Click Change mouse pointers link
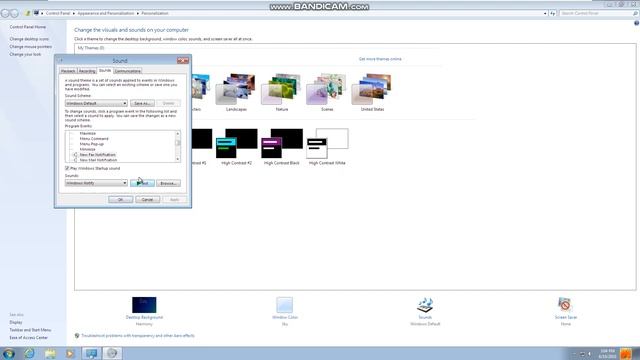The height and width of the screenshot is (360, 640). (x=31, y=47)
